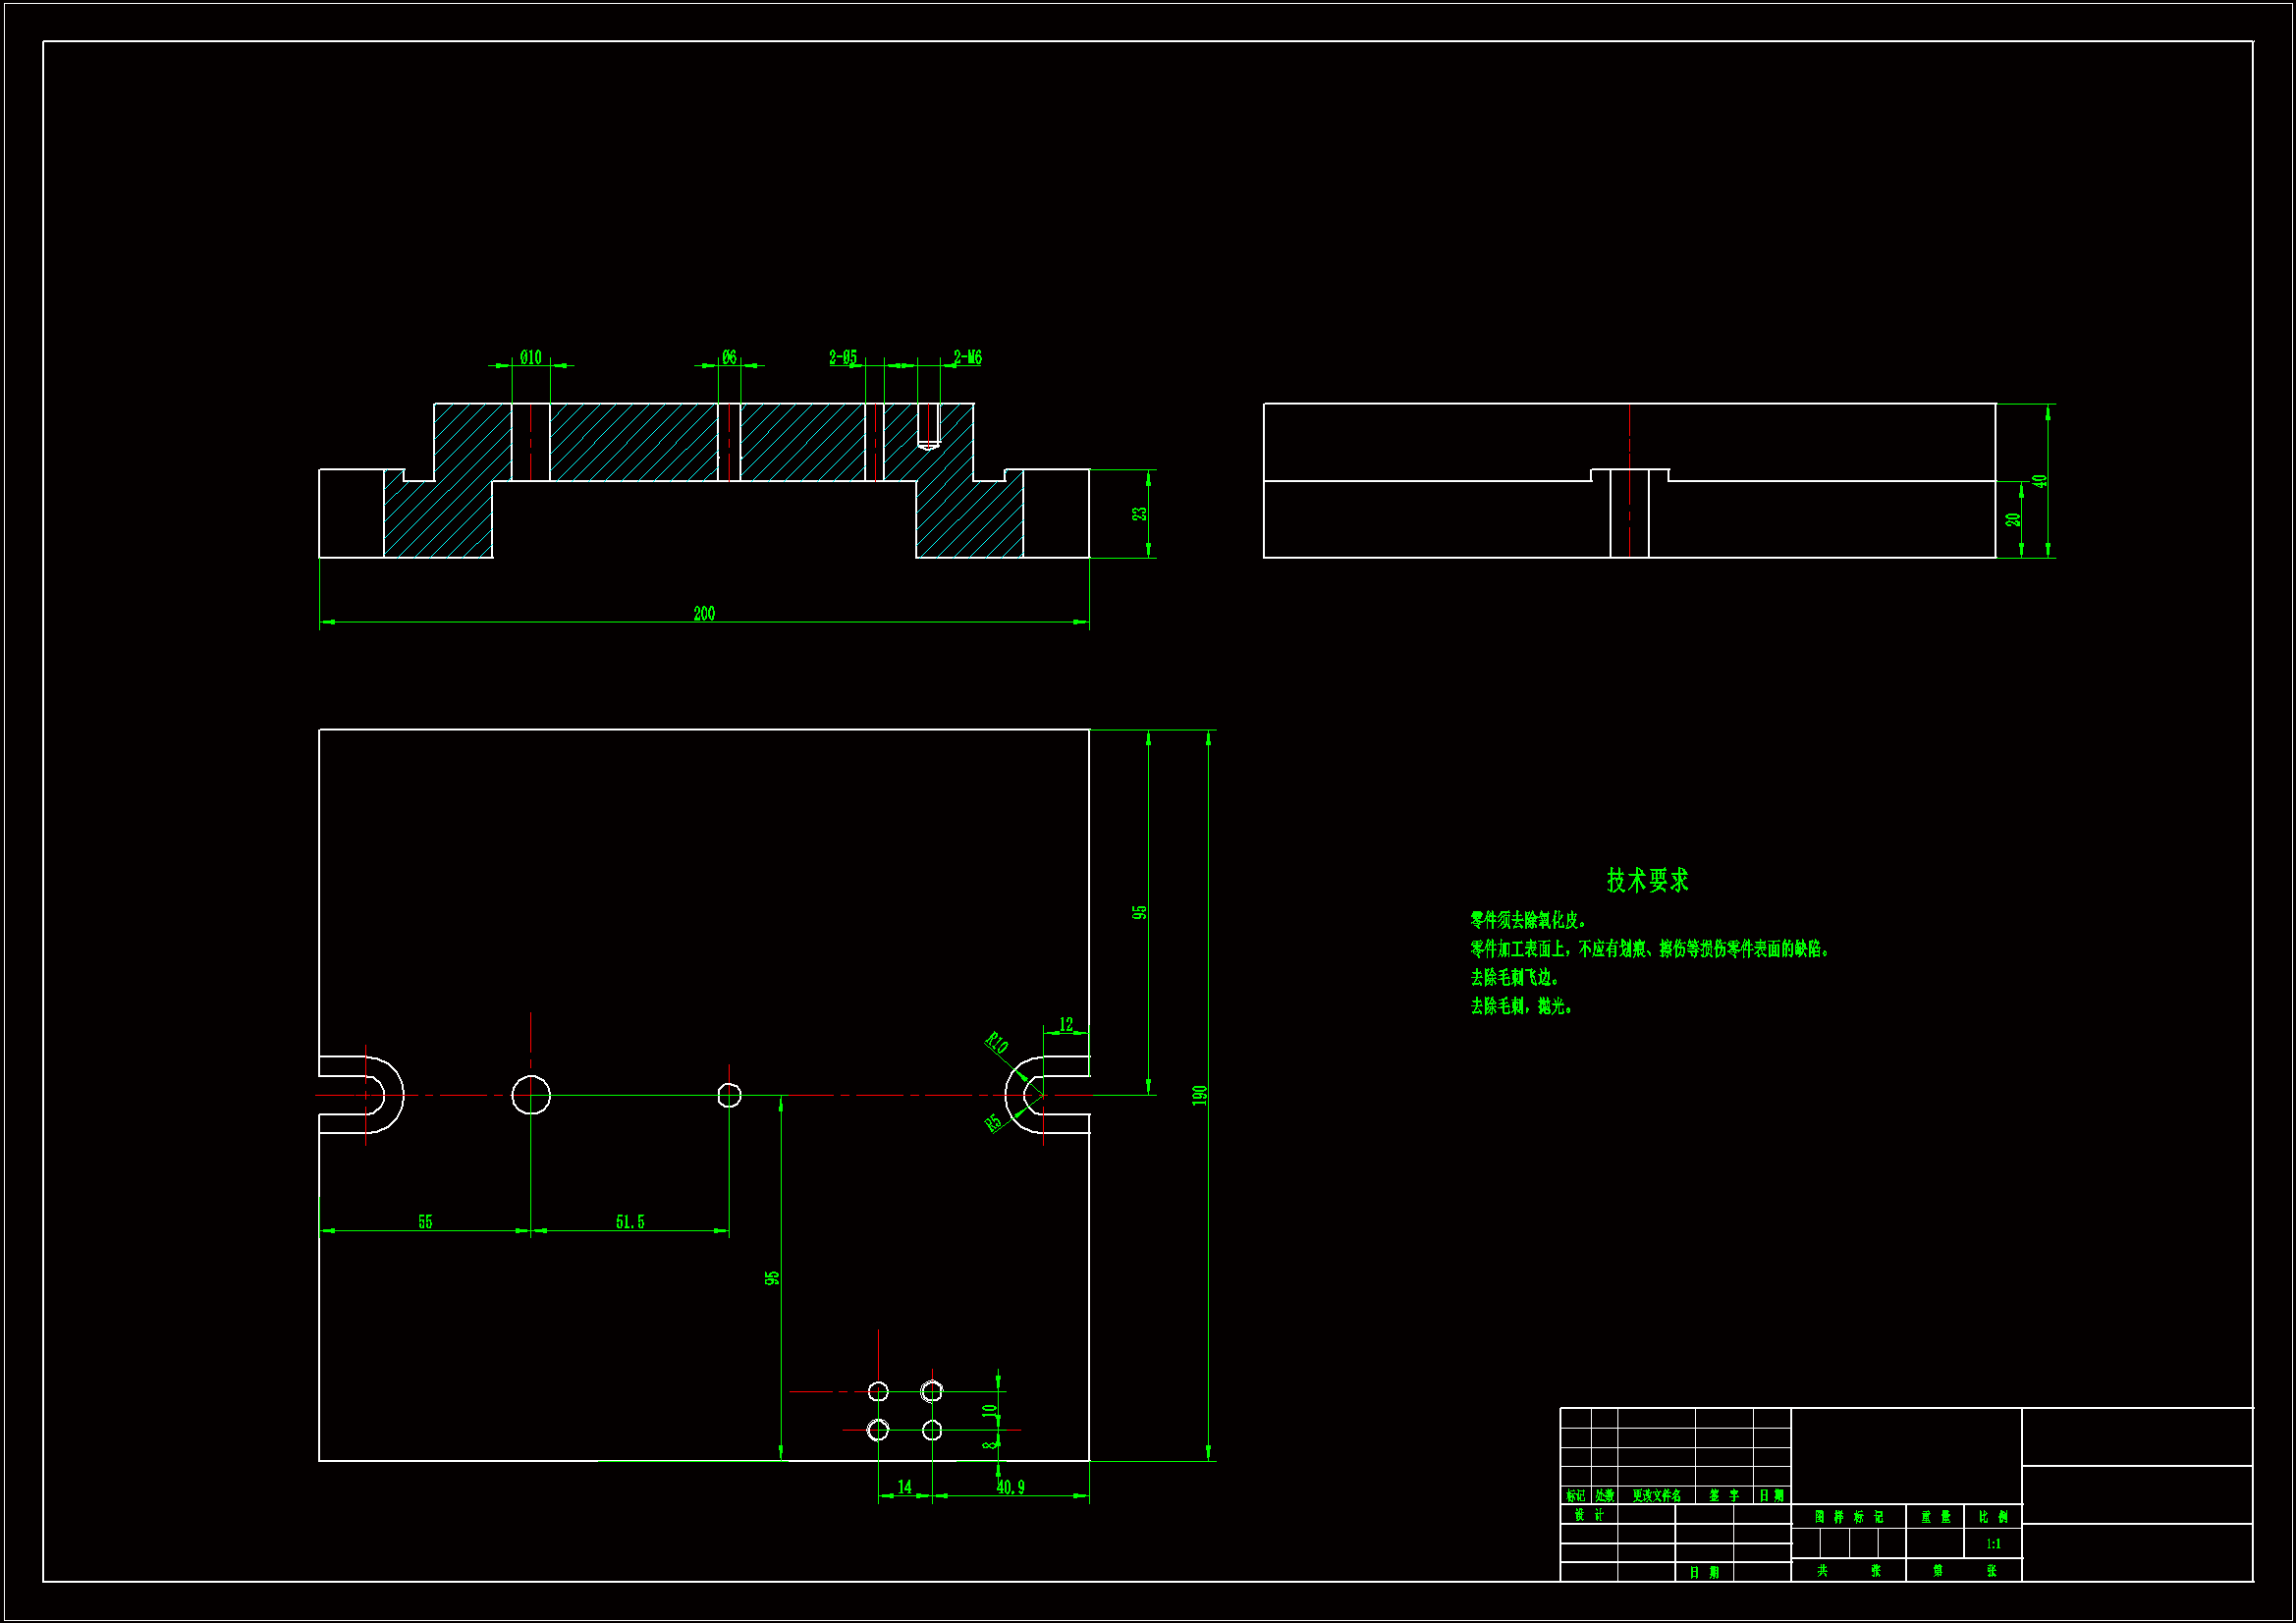Click the 200 overall width dimension text
The width and height of the screenshot is (2296, 1623).
[x=704, y=613]
